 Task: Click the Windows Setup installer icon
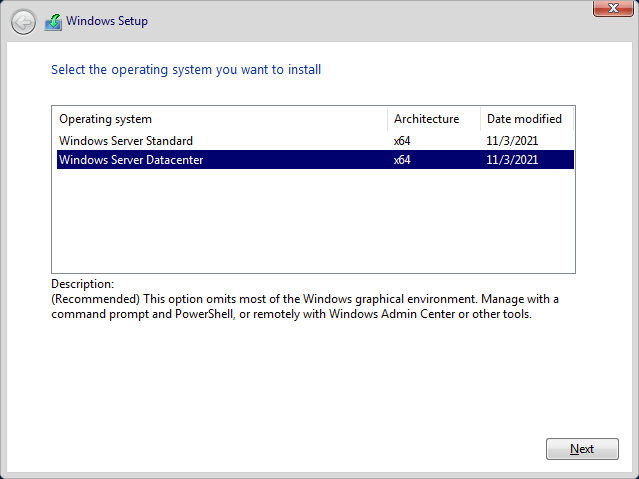(x=53, y=22)
